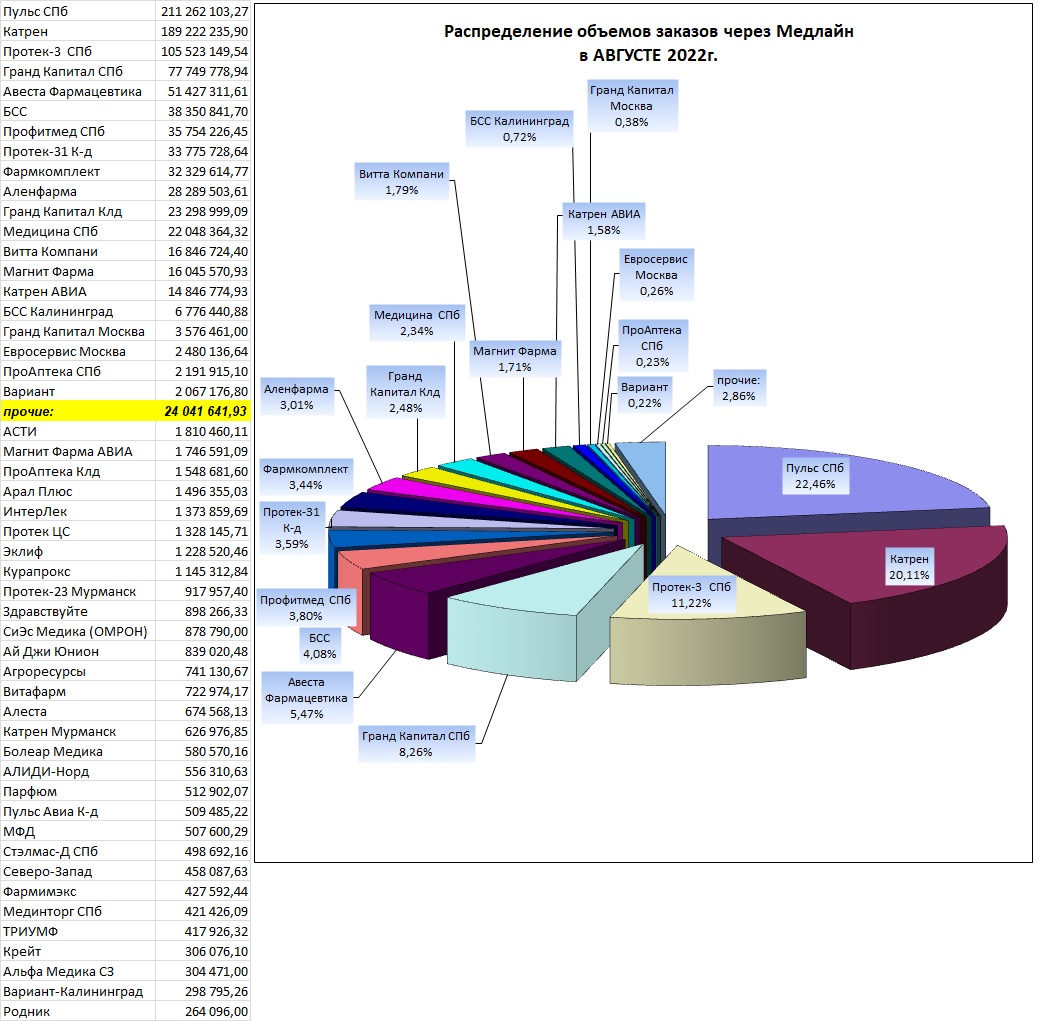Click the Аленфарма 3,01% chart label
The image size is (1039, 1021).
[x=296, y=397]
